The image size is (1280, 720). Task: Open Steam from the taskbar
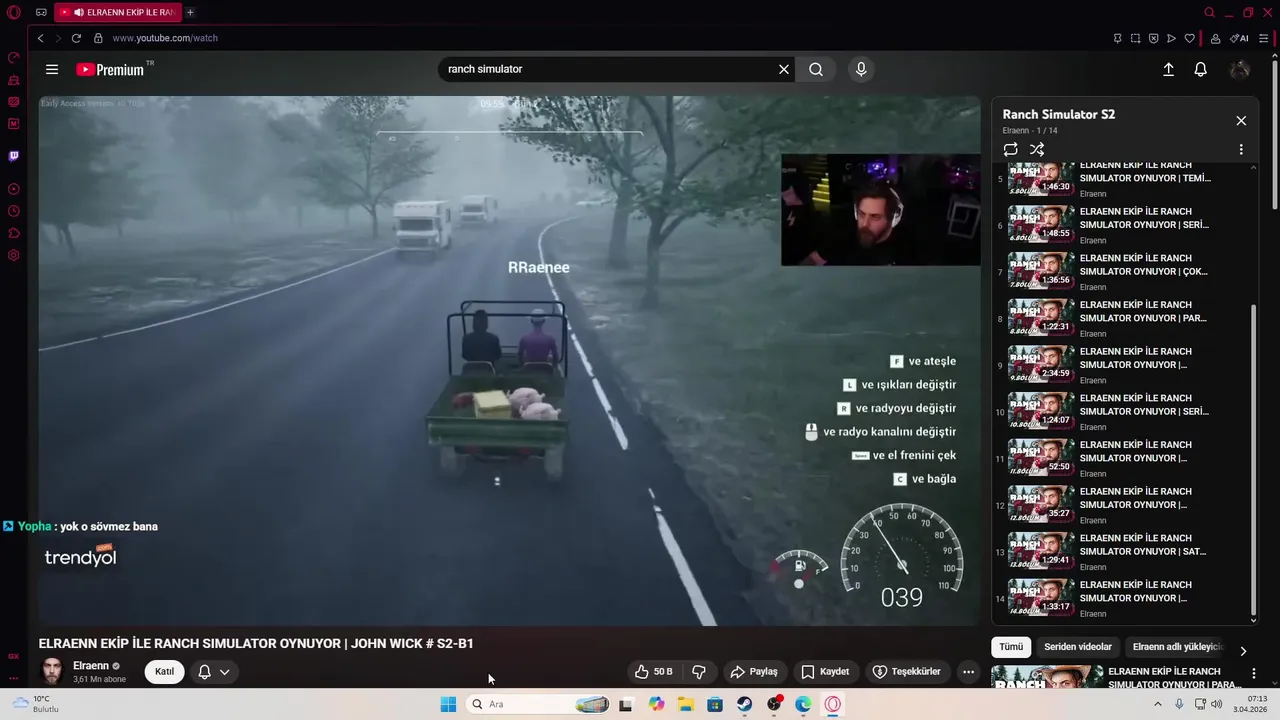745,704
